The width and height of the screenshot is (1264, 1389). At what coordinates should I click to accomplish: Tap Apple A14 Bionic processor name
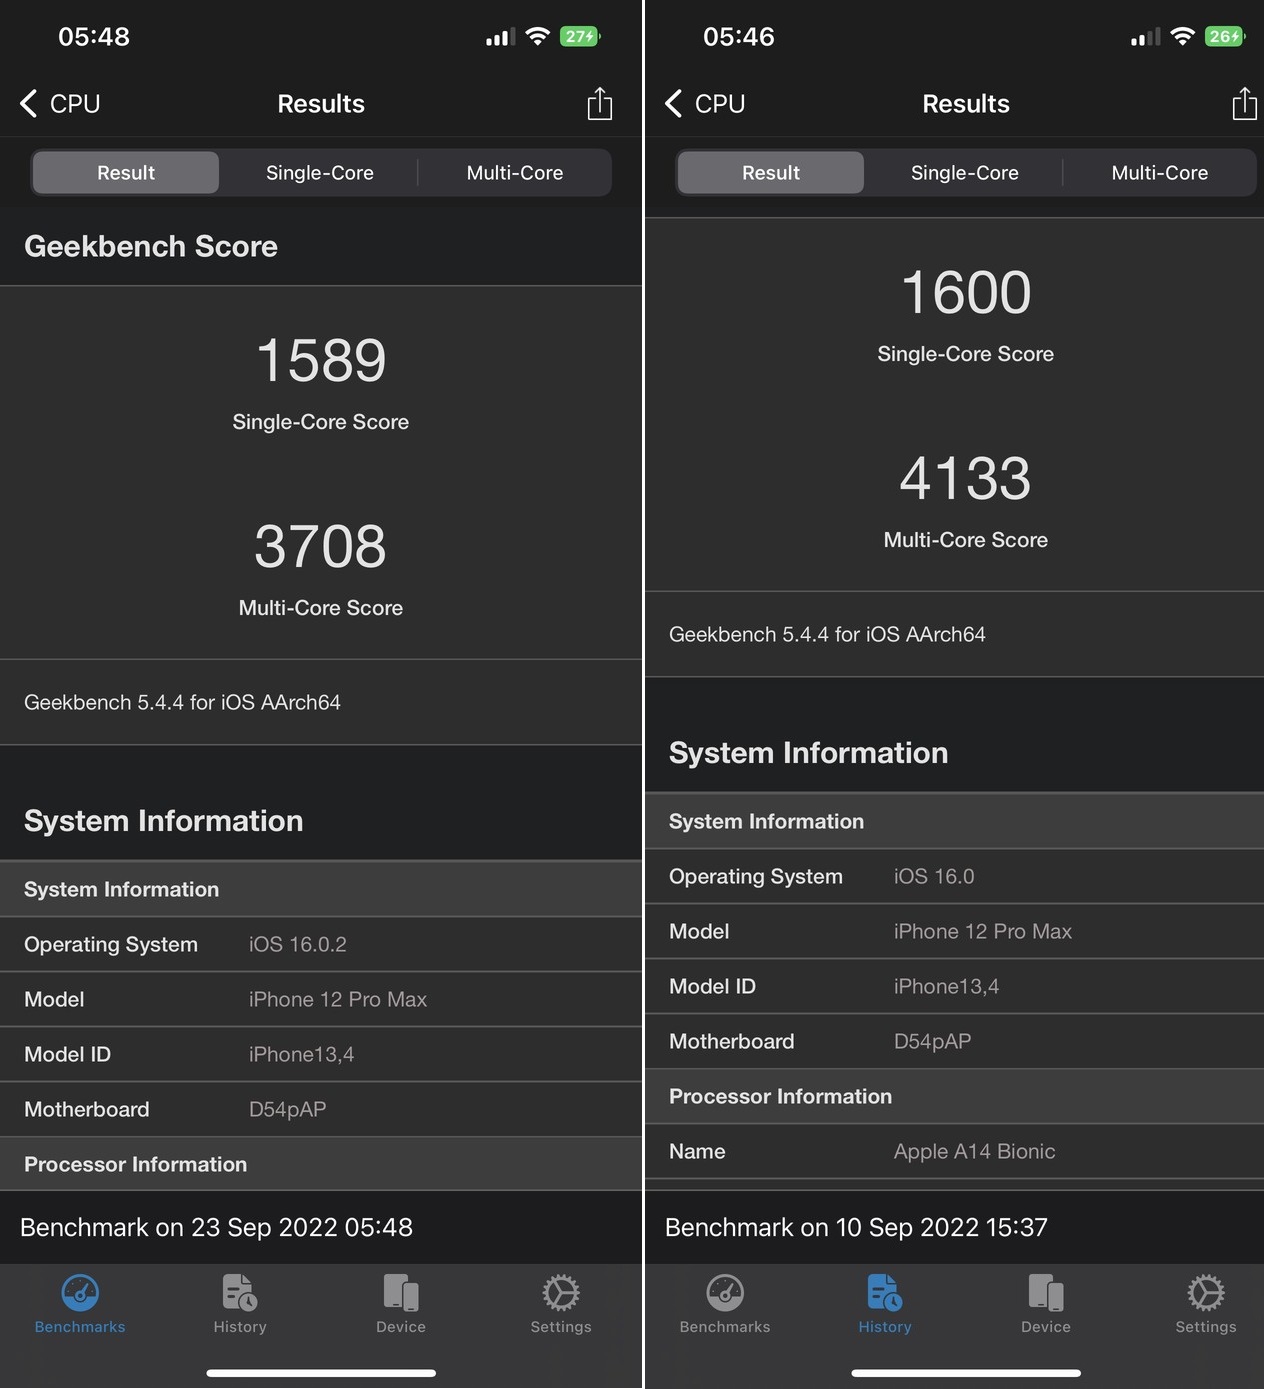tap(974, 1151)
